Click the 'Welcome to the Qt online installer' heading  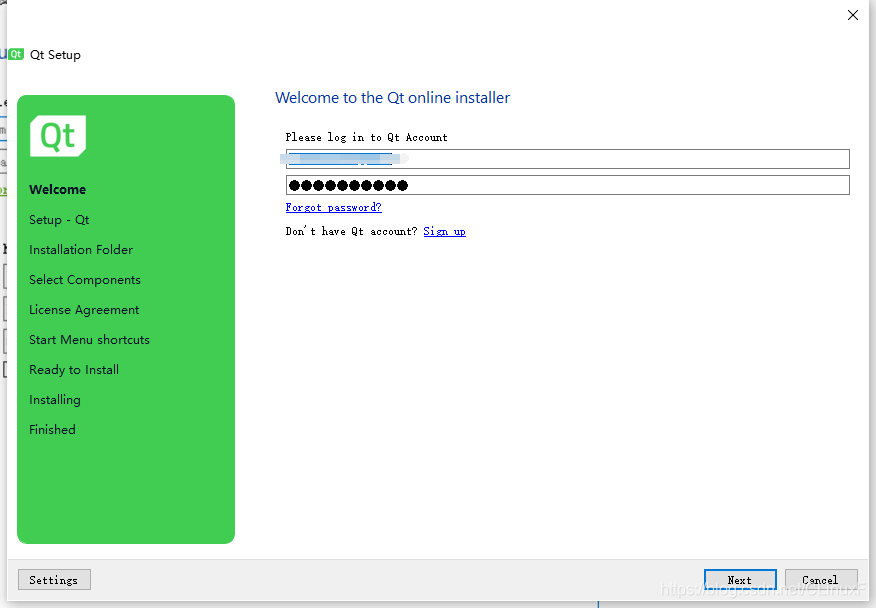393,98
